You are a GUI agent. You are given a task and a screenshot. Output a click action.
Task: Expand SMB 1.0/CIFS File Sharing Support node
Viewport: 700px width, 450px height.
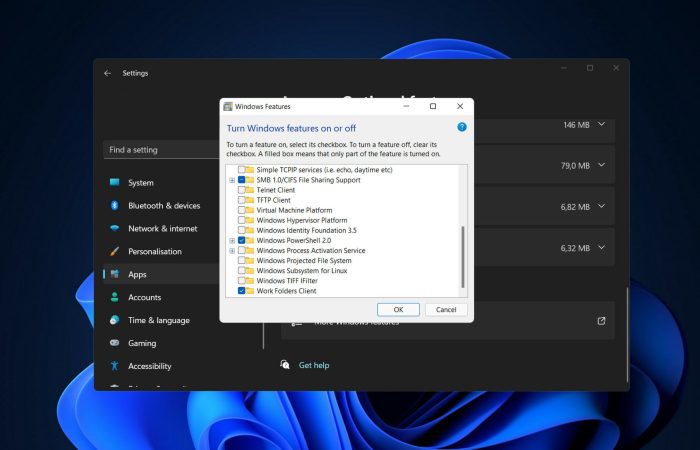tap(232, 180)
